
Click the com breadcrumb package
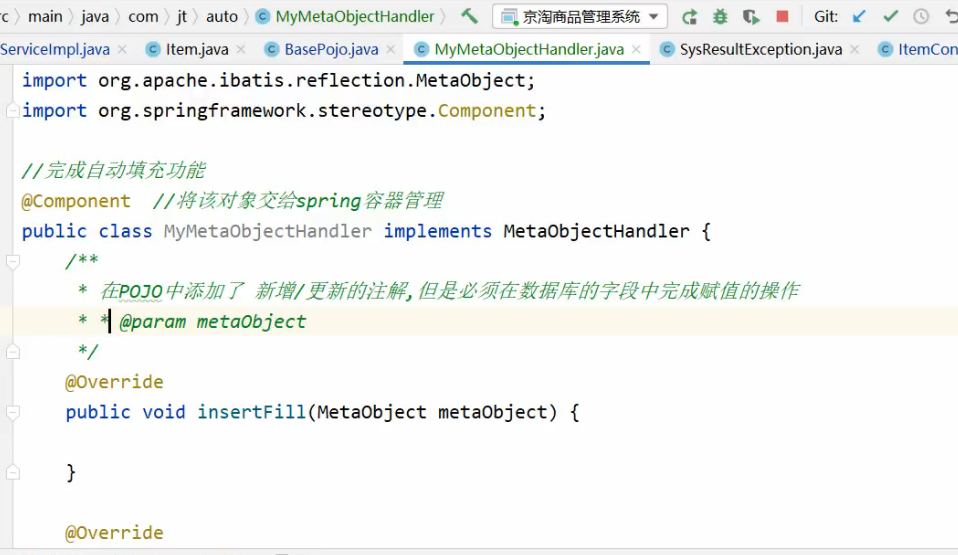(143, 17)
